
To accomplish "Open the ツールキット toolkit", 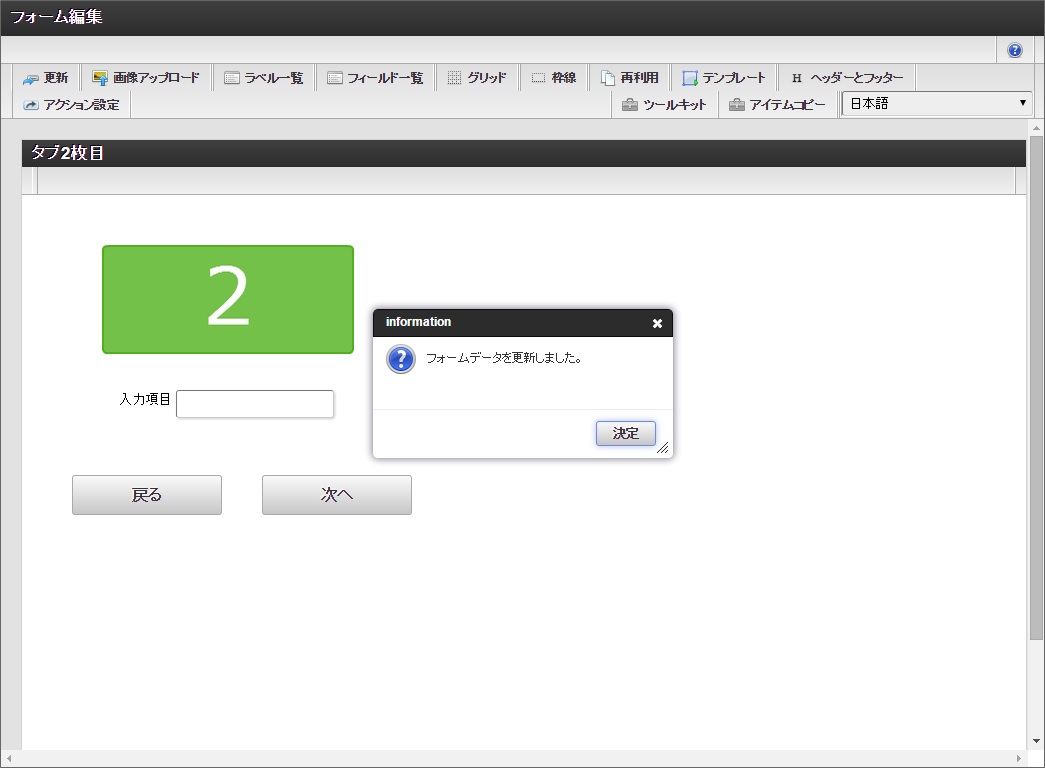I will pyautogui.click(x=664, y=105).
